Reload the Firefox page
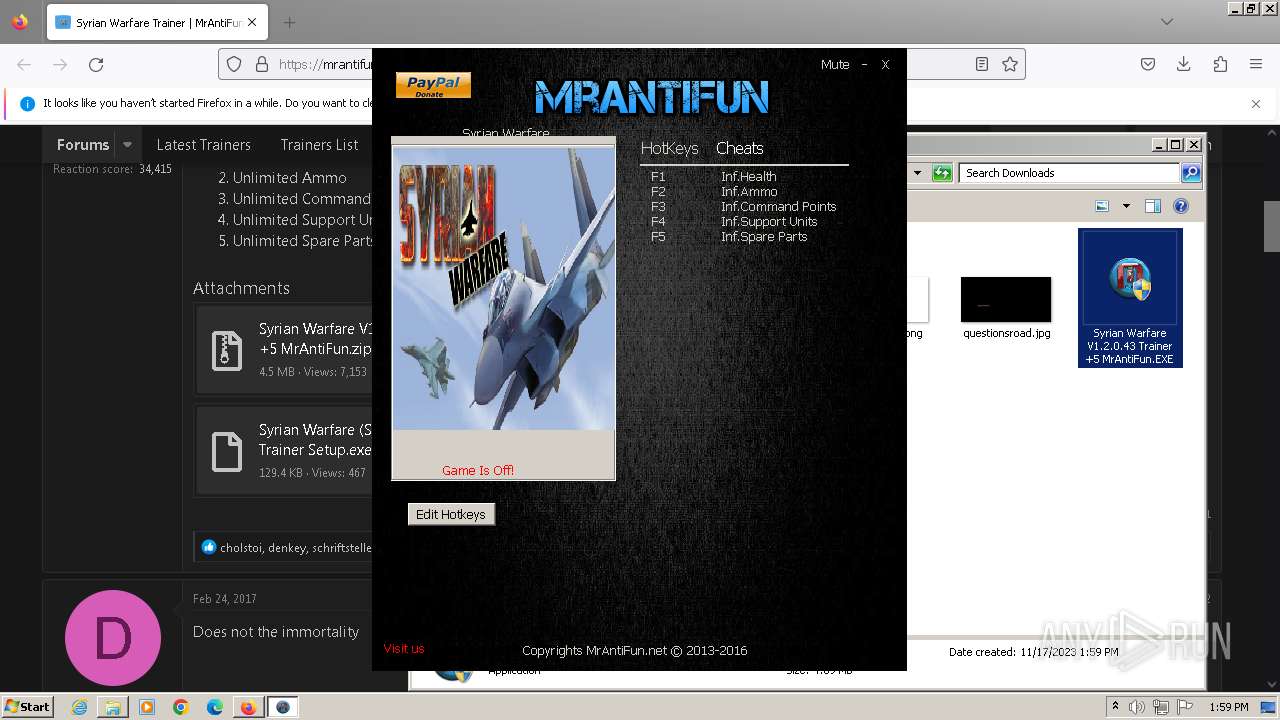 (x=96, y=64)
